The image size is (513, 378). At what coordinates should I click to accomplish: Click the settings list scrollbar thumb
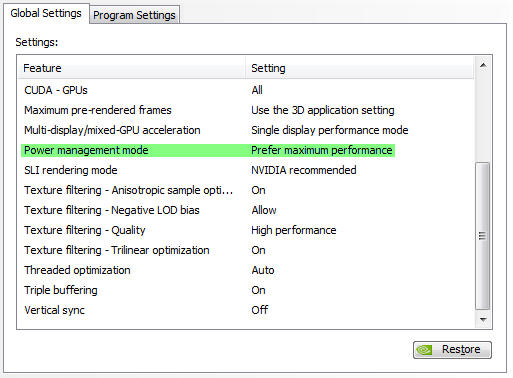point(482,236)
